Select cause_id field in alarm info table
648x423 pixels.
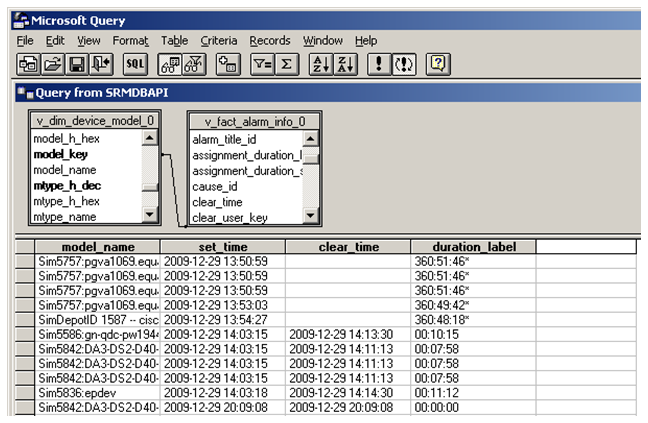pyautogui.click(x=215, y=187)
